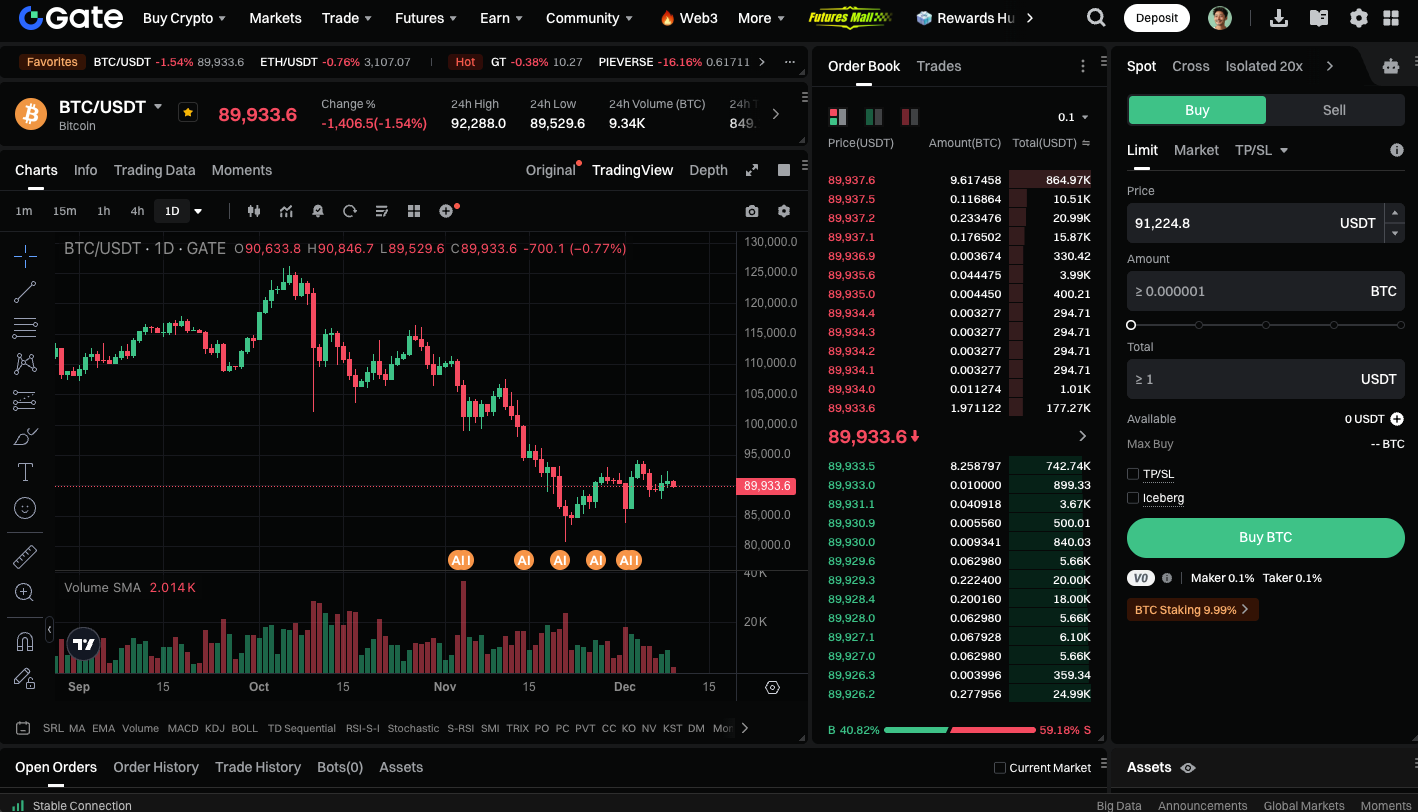The height and width of the screenshot is (812, 1418).
Task: Select the Market order tab
Action: point(1196,150)
